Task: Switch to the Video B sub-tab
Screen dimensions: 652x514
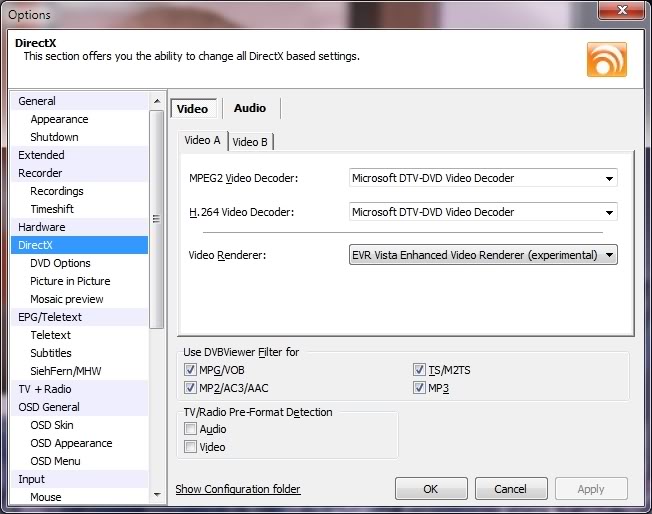Action: tap(250, 142)
